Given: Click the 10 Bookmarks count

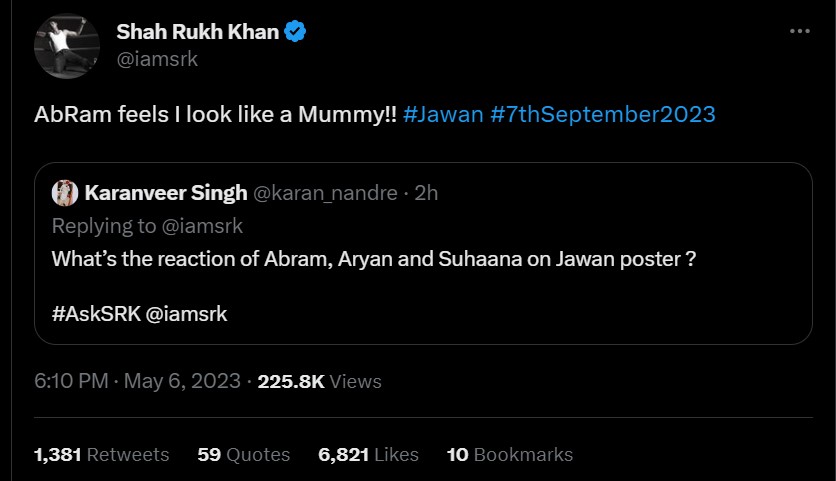Looking at the screenshot, I should tap(509, 454).
